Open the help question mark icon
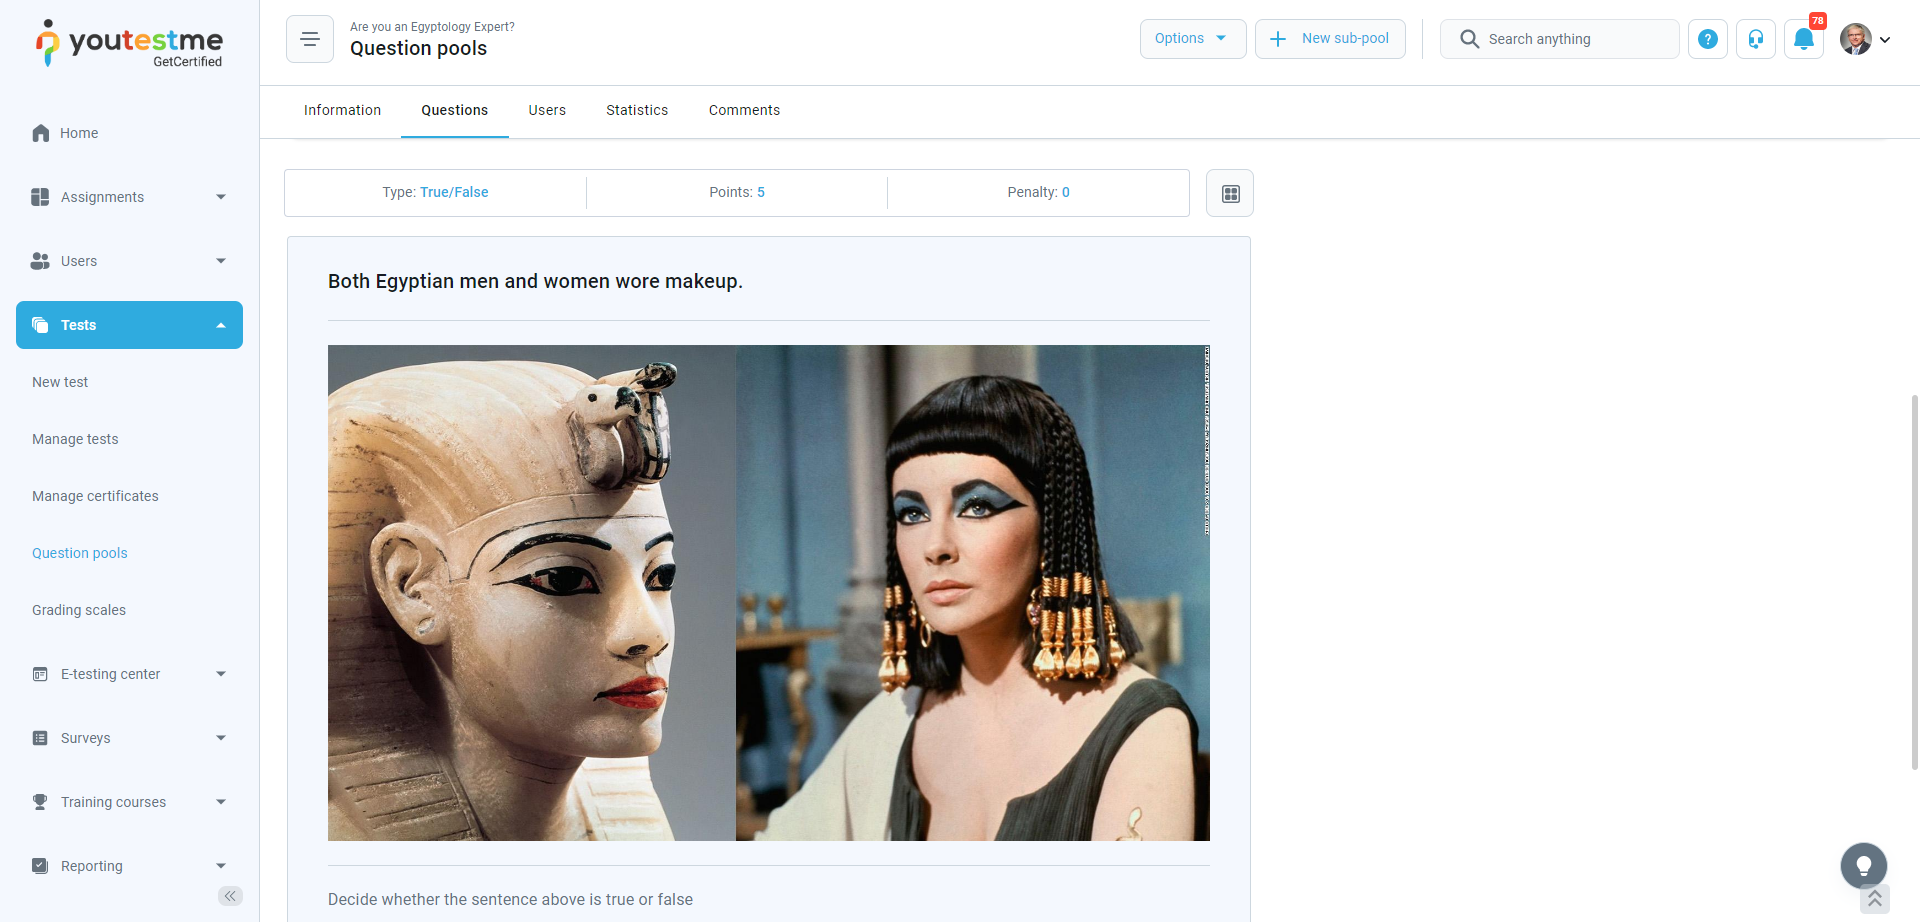 coord(1708,39)
